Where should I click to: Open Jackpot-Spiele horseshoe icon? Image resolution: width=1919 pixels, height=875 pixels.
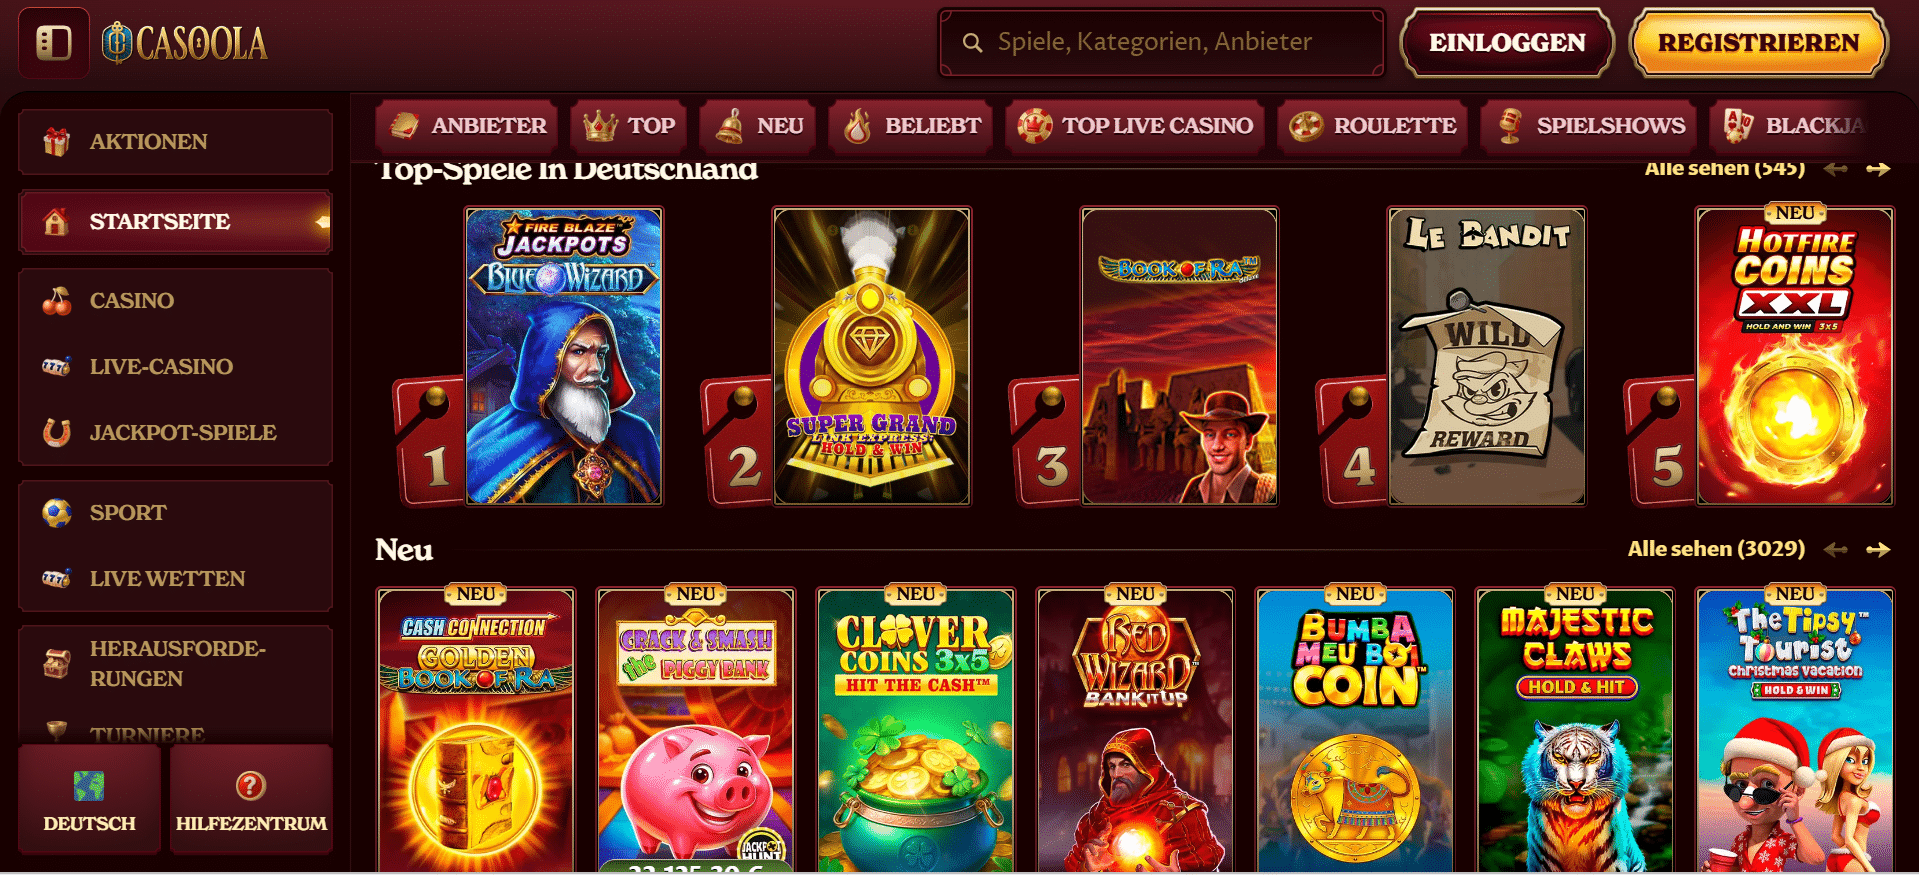57,432
